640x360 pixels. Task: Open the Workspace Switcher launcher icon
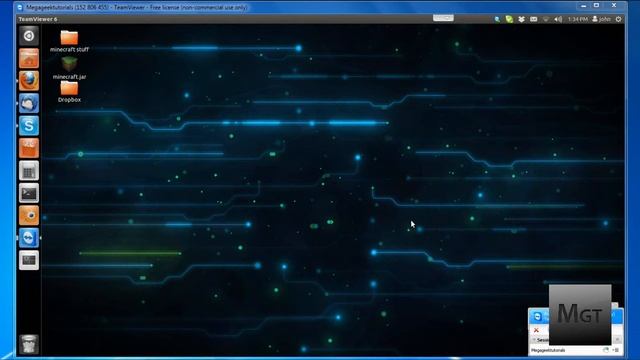click(29, 260)
